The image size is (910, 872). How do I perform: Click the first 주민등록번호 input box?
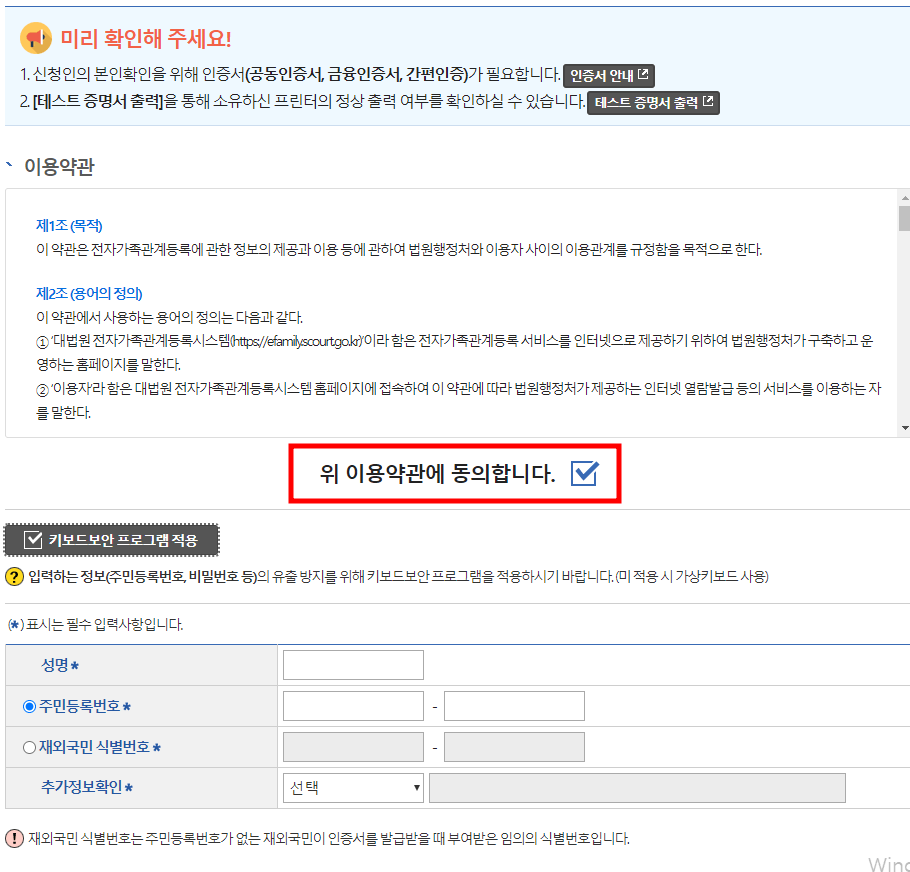tap(353, 705)
